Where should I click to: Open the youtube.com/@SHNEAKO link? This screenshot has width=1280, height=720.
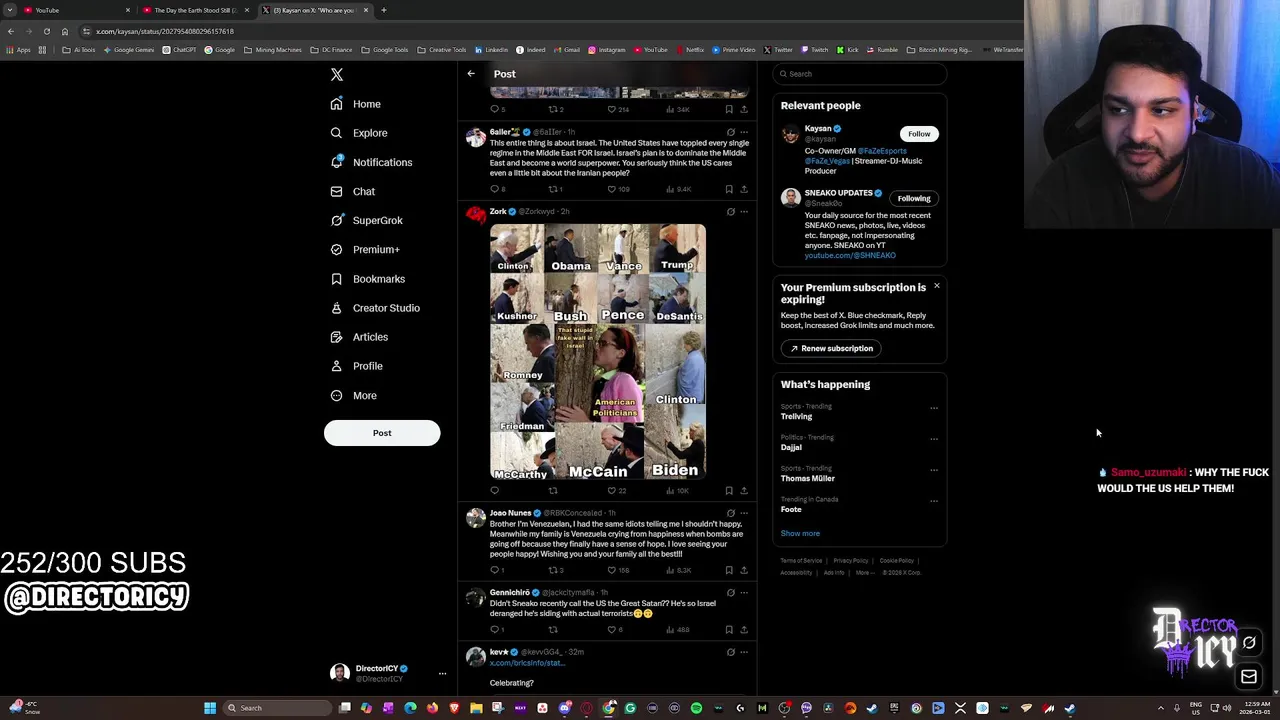(x=850, y=255)
